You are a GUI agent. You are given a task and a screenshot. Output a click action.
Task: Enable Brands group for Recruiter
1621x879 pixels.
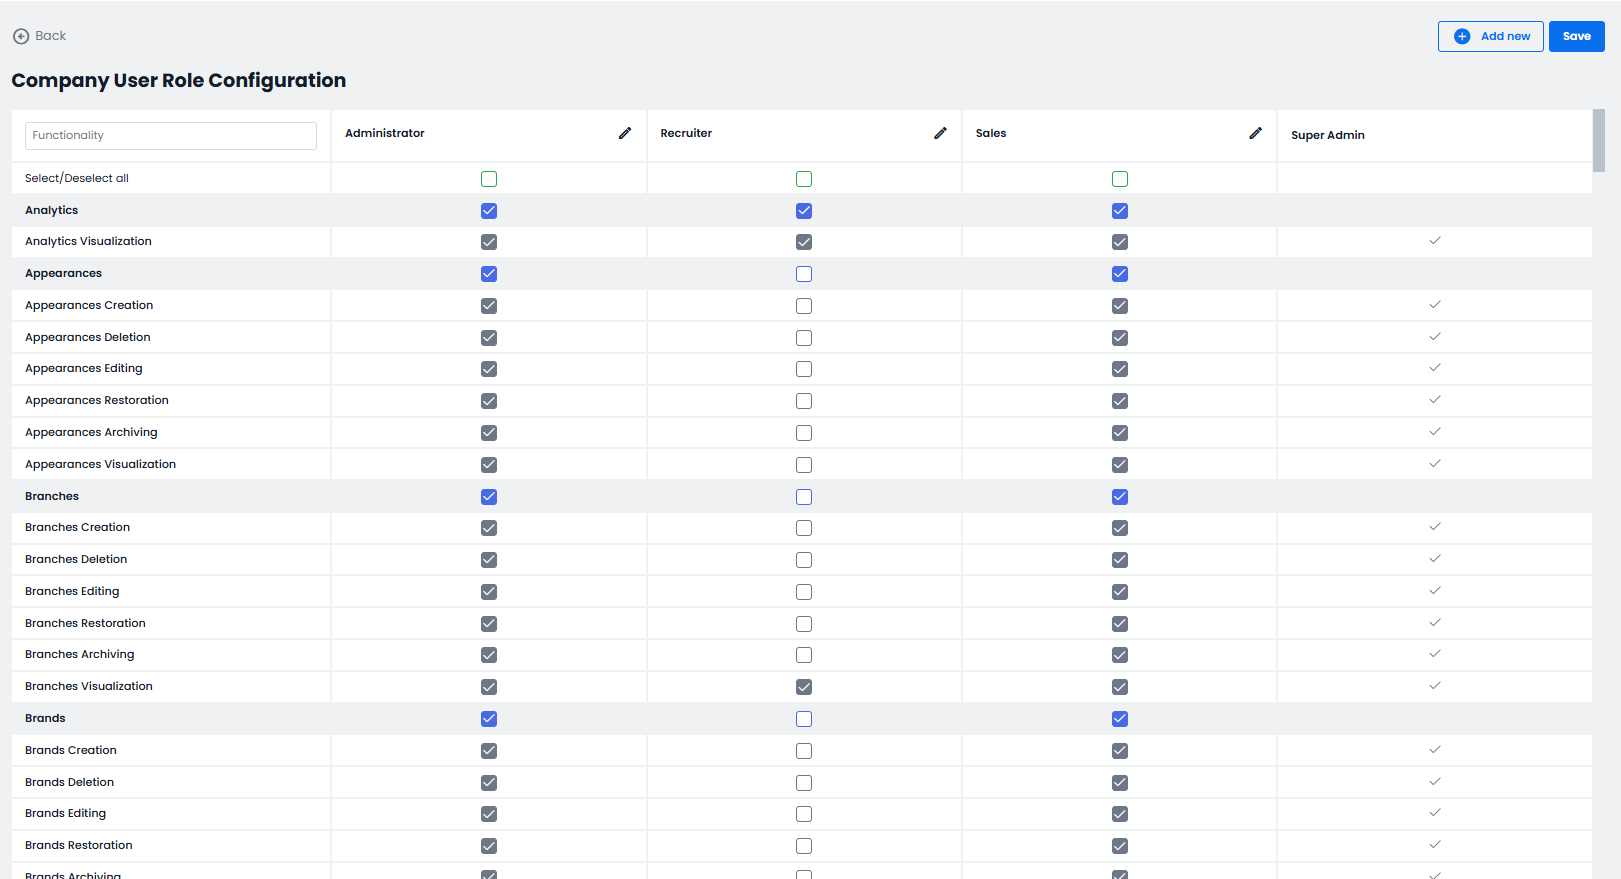804,719
